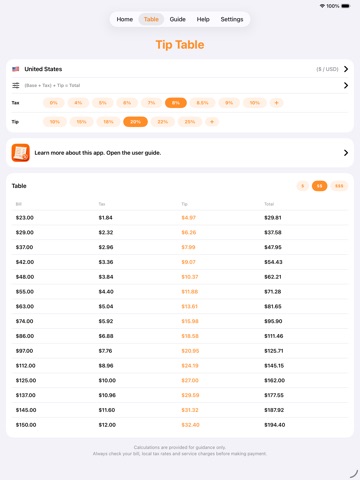This screenshot has width=360, height=480.
Task: Open the Help tab
Action: pyautogui.click(x=203, y=19)
